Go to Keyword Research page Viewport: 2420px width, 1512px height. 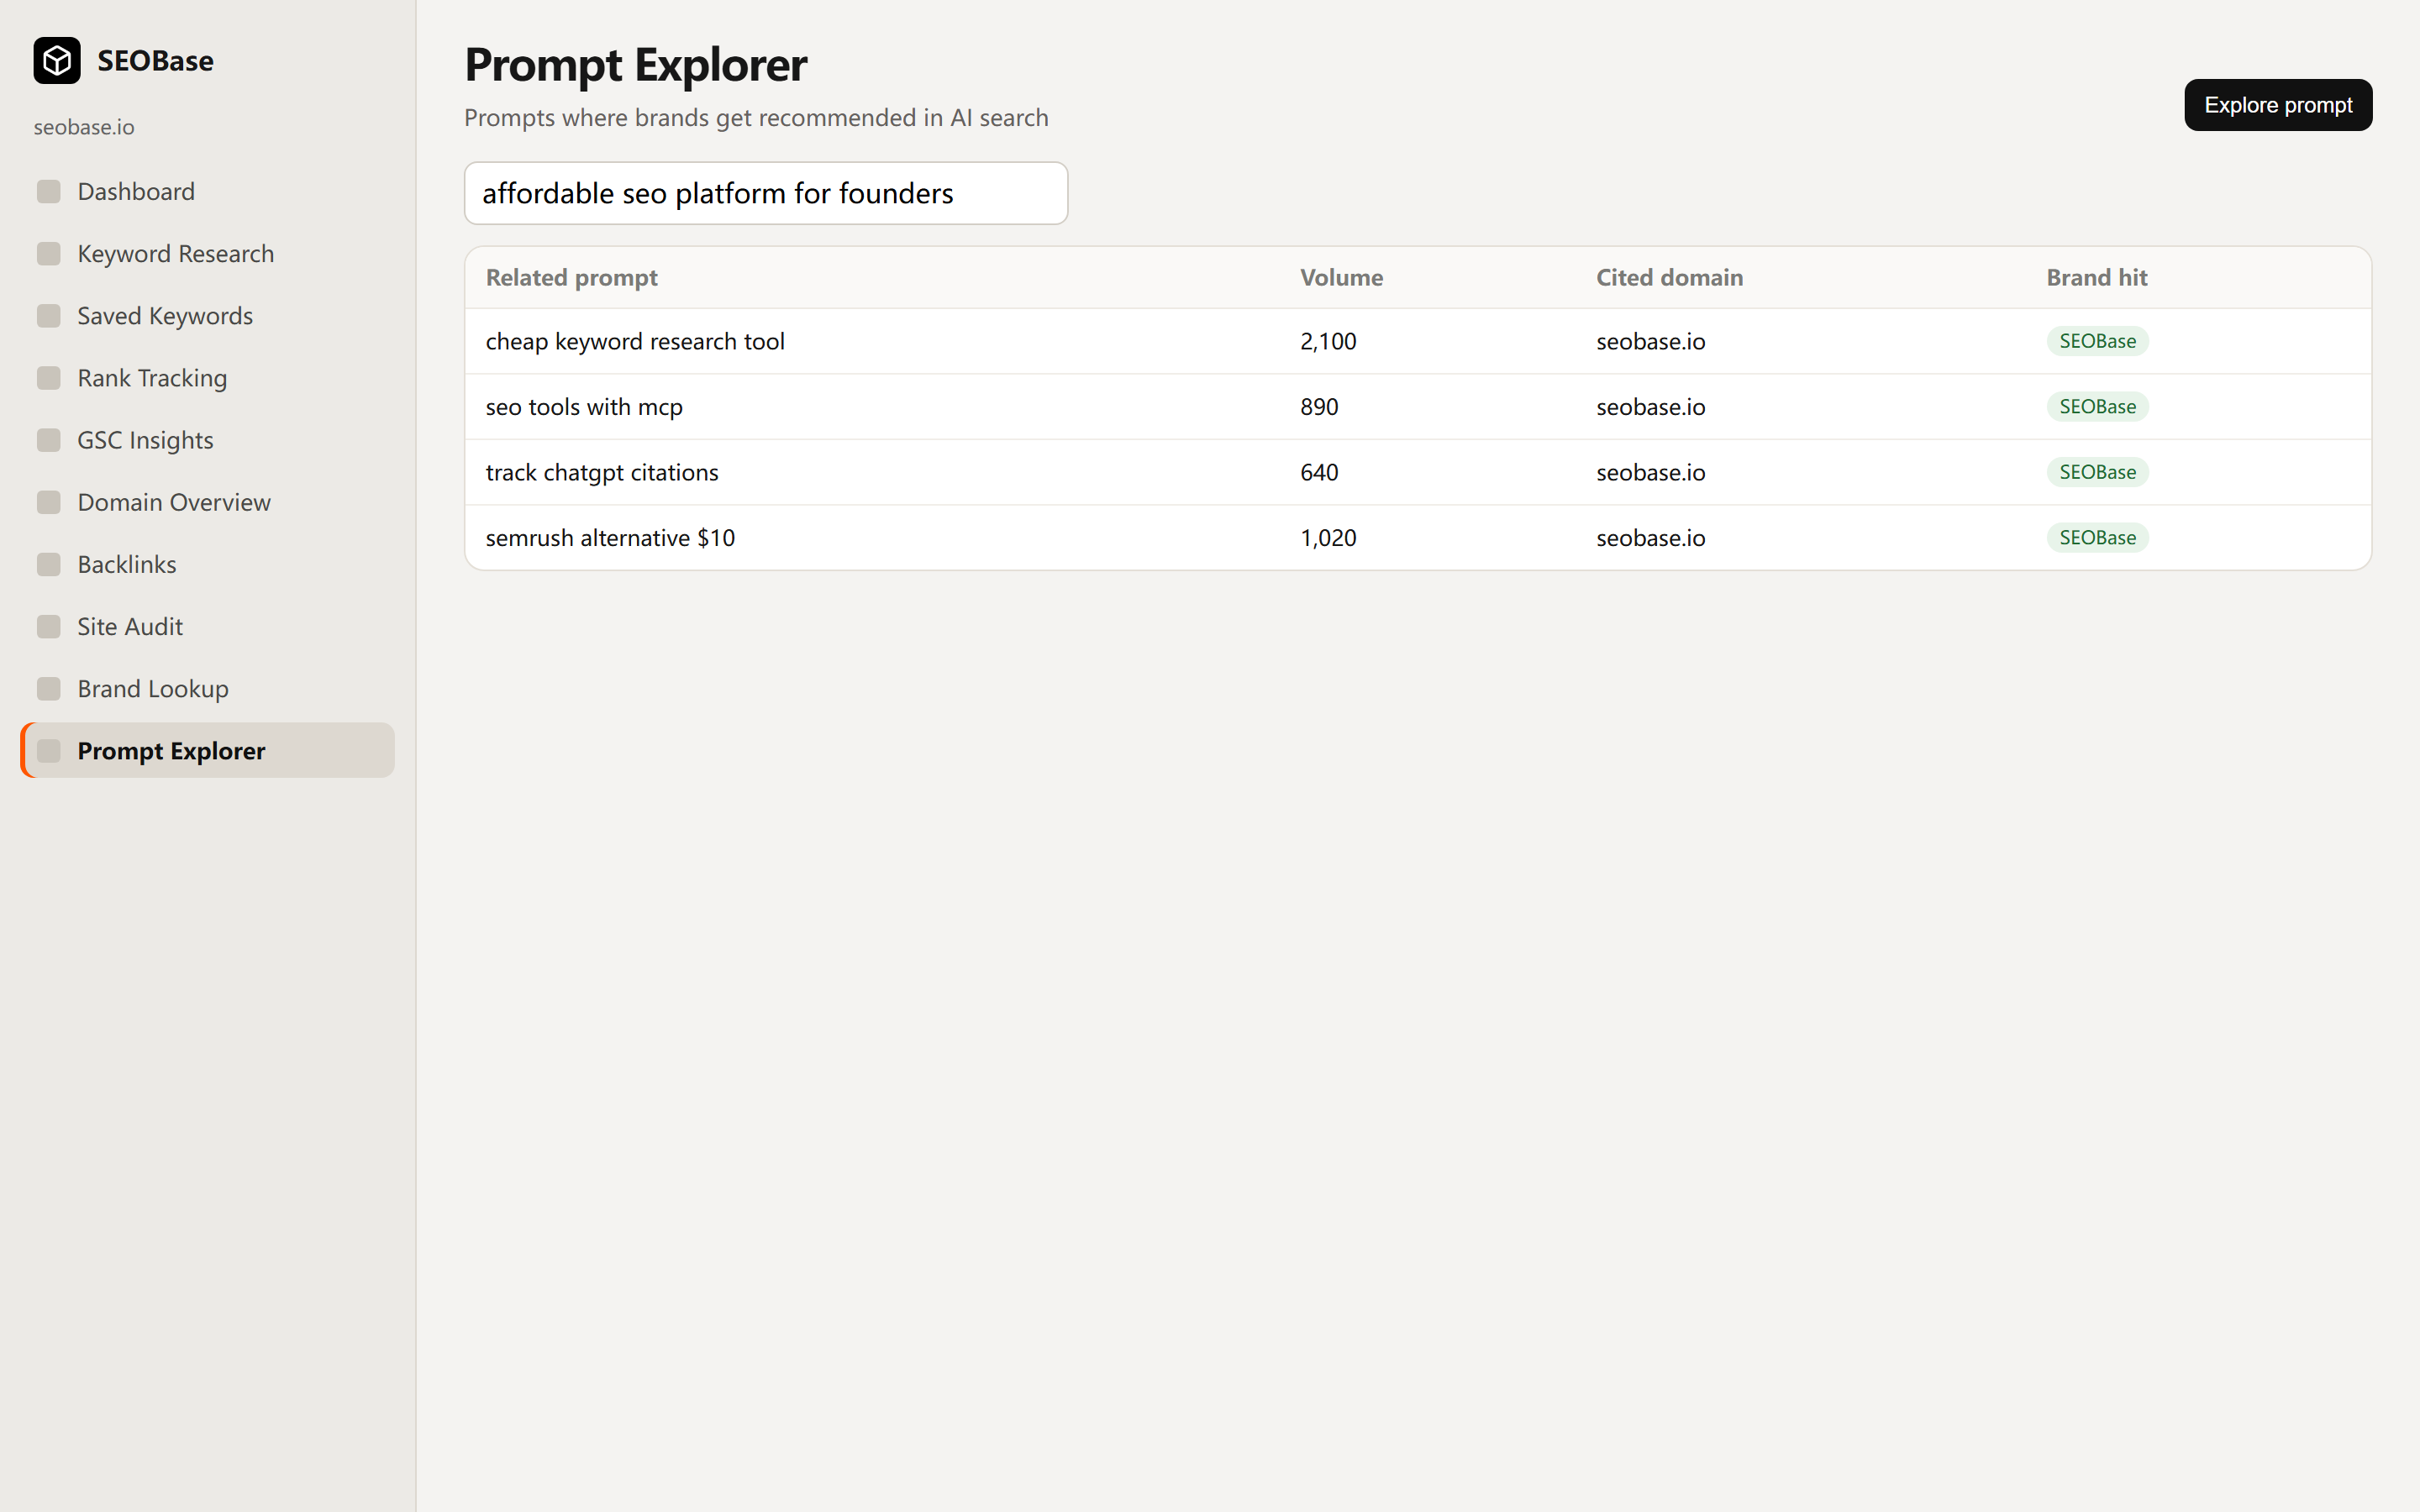click(207, 253)
